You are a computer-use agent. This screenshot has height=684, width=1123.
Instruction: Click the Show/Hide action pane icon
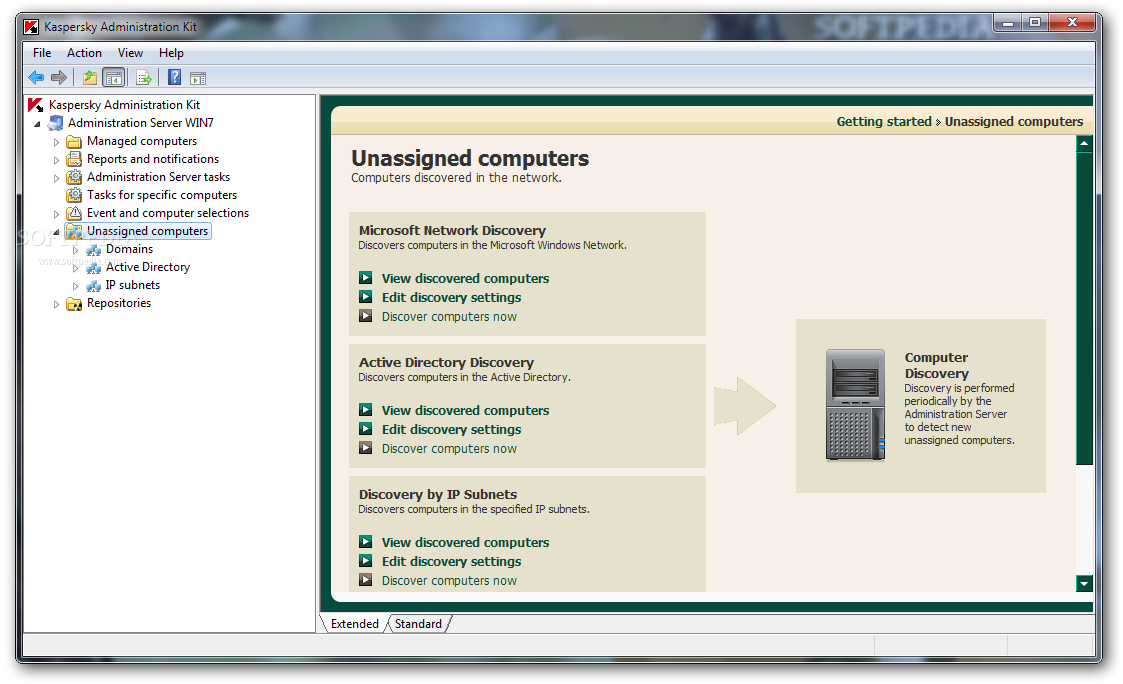pyautogui.click(x=198, y=78)
